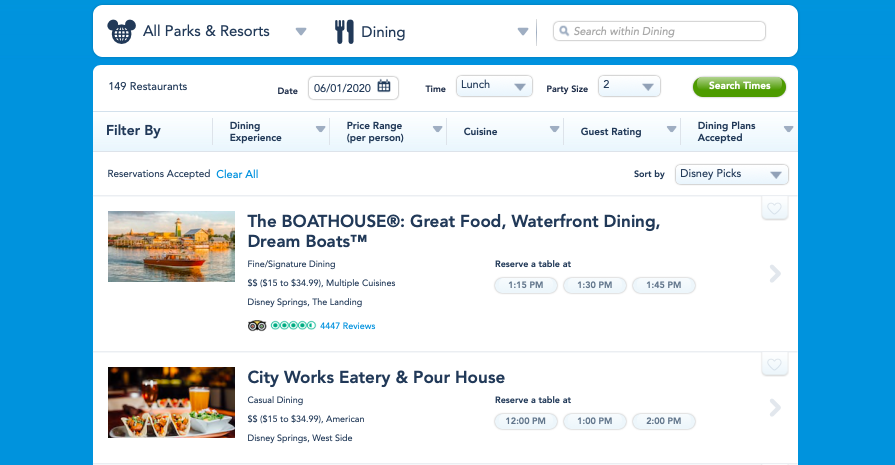Screen dimensions: 895x465
Task: Click the fork and knife Dining icon
Action: [x=344, y=32]
